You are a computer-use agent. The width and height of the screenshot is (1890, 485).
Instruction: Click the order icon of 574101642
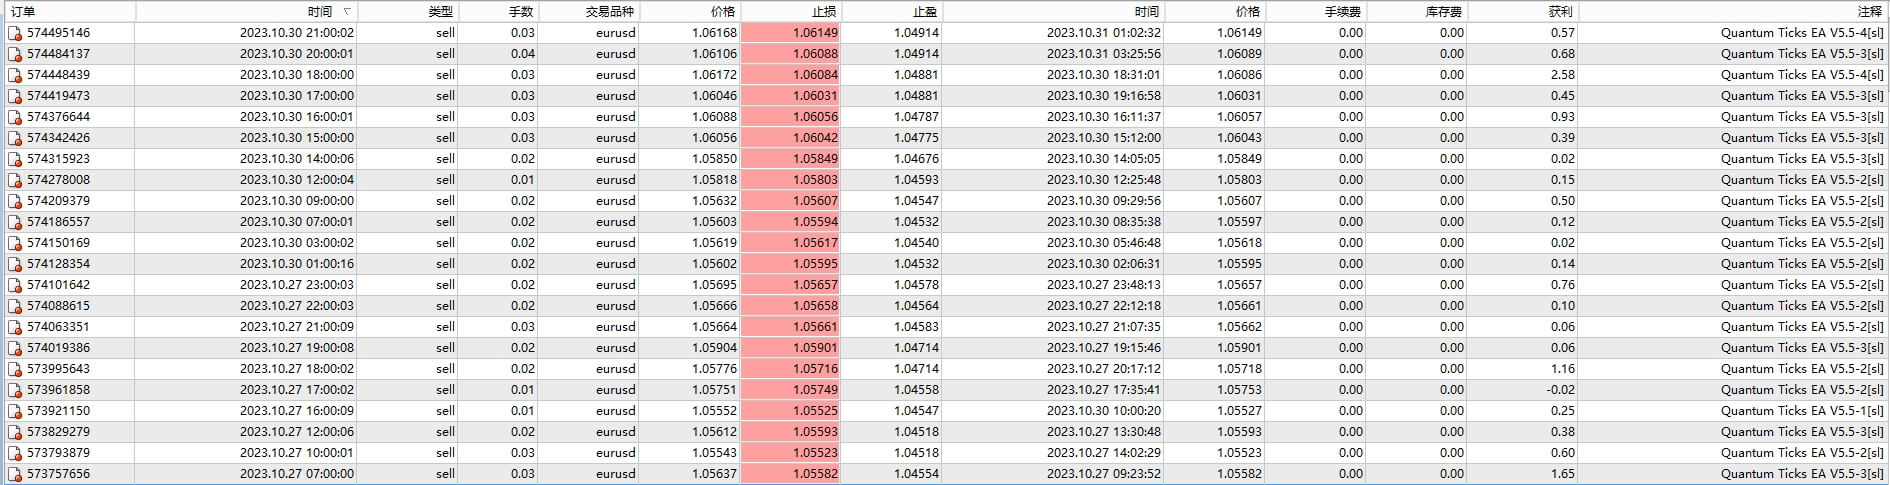point(15,285)
